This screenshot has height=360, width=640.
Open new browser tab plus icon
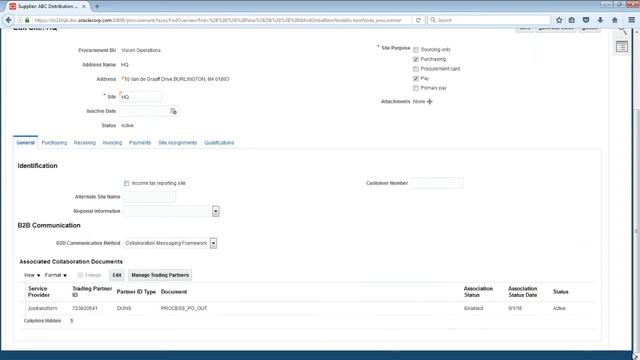click(97, 6)
